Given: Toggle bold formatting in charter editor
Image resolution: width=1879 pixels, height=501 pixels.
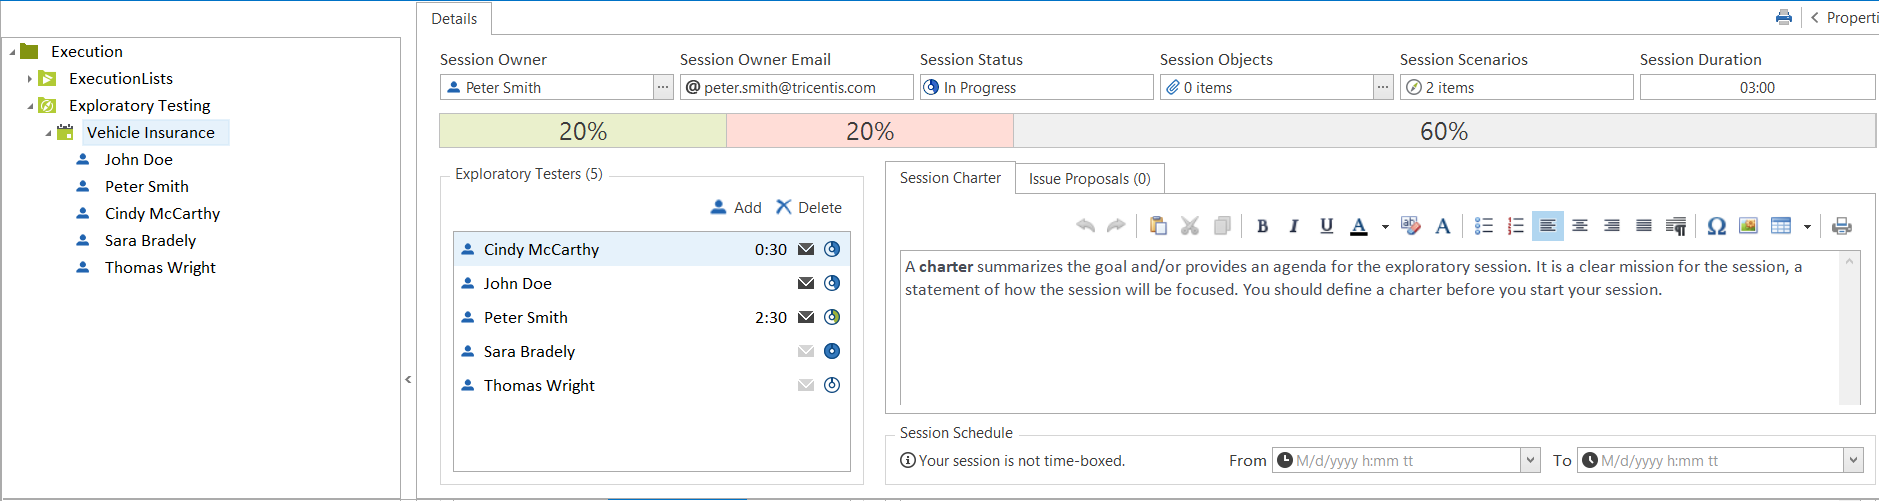Looking at the screenshot, I should (x=1262, y=226).
